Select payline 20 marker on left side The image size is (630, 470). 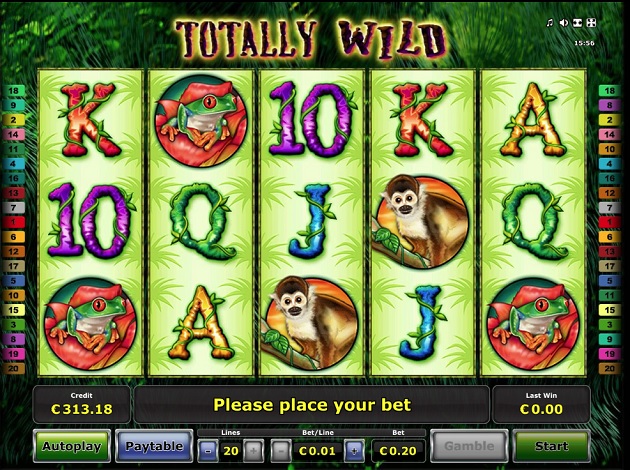point(14,368)
